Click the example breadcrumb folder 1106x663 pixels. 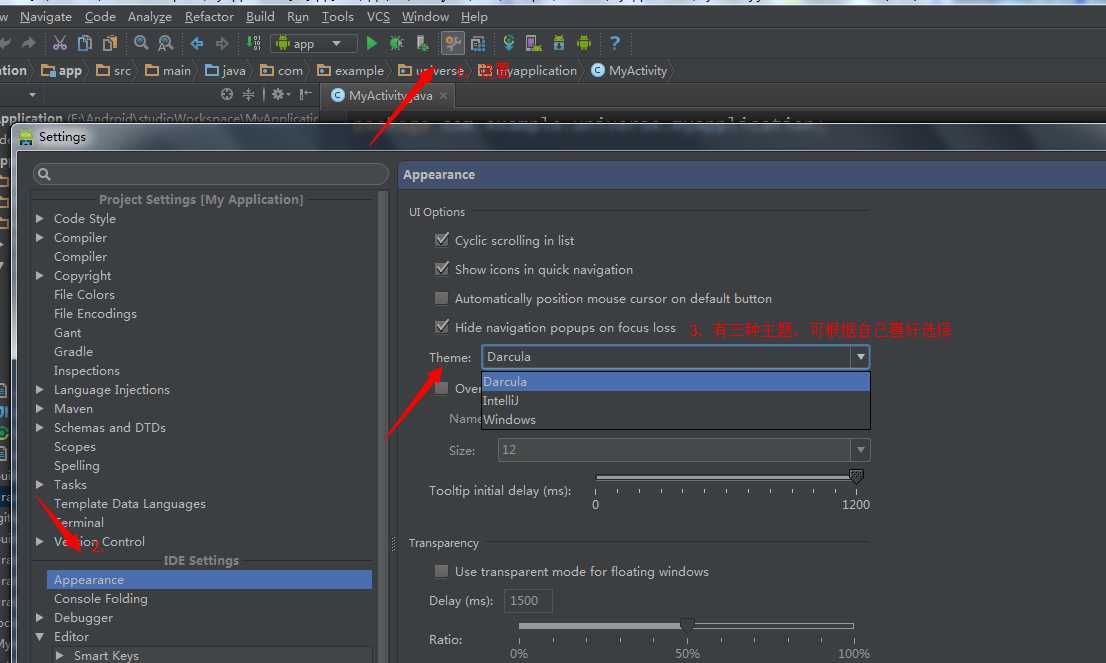(351, 71)
